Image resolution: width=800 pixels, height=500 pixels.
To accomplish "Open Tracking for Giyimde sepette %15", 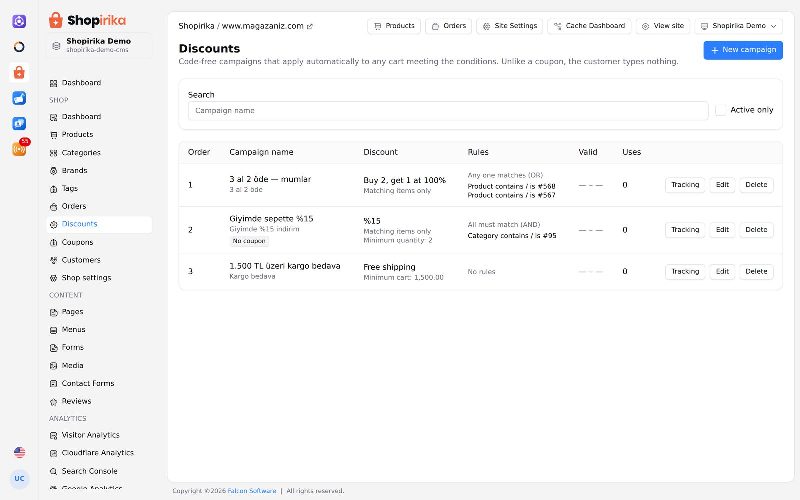I will (x=685, y=230).
